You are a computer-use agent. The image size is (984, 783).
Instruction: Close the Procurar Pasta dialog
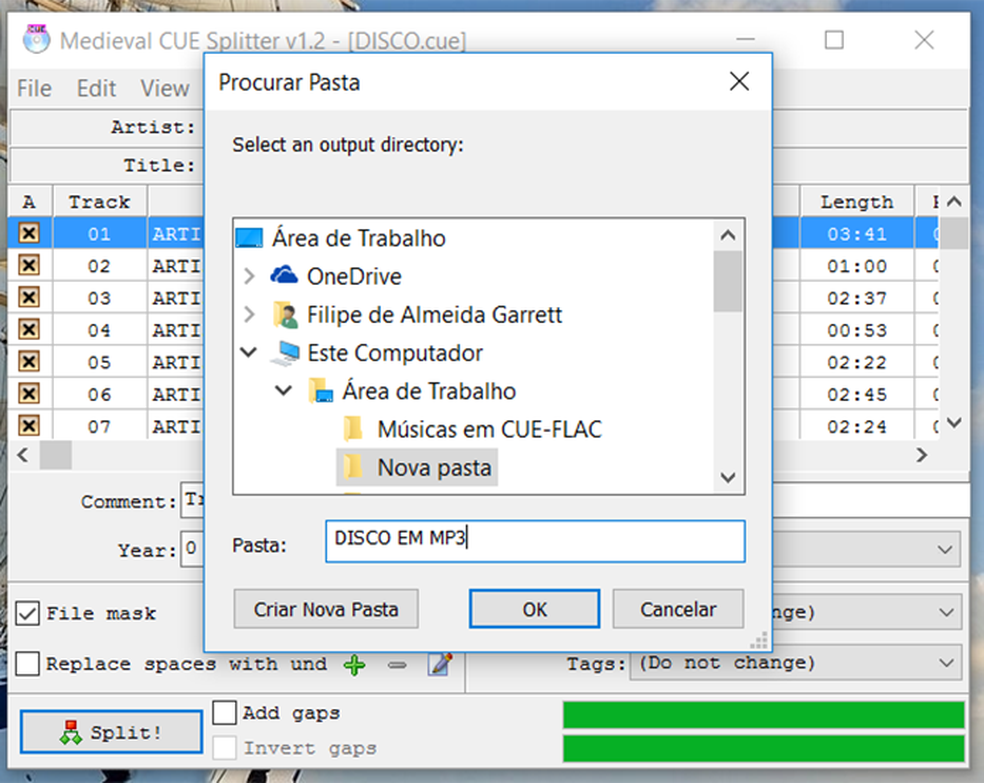click(739, 82)
